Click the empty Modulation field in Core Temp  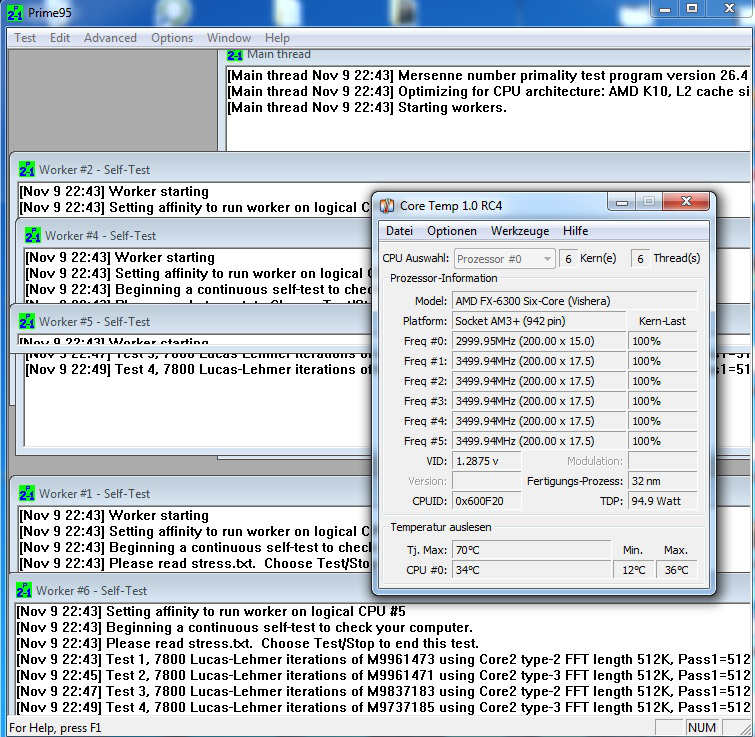click(x=663, y=461)
